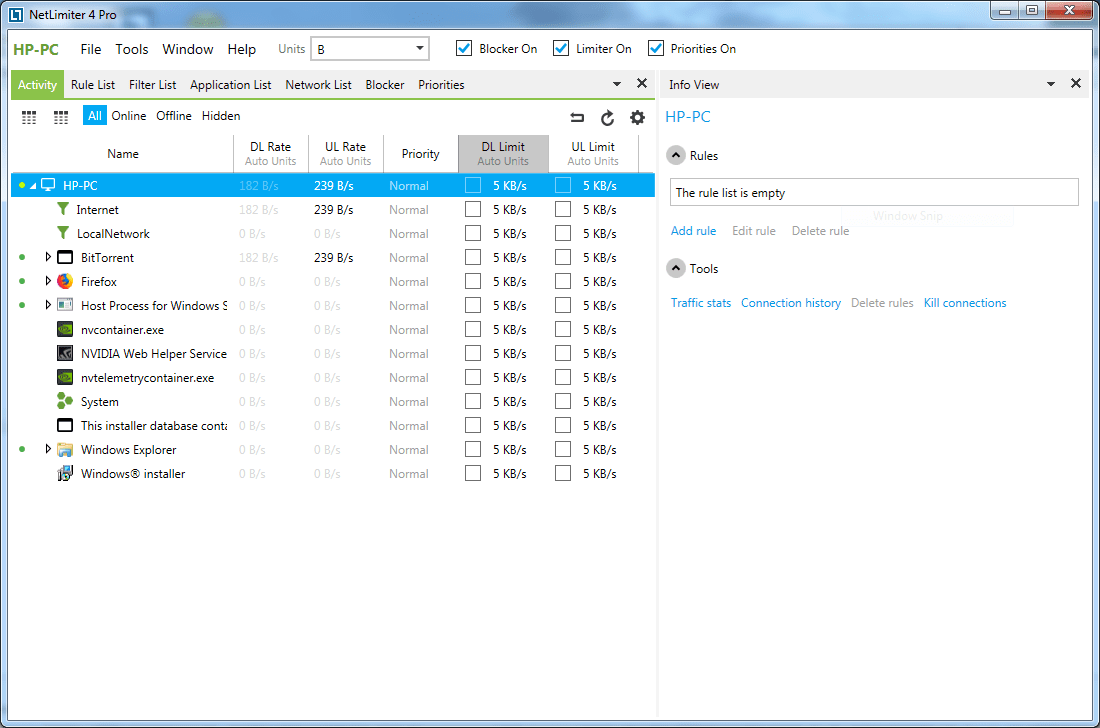1100x728 pixels.
Task: Click the NetLimiter logo in title bar
Action: click(15, 14)
